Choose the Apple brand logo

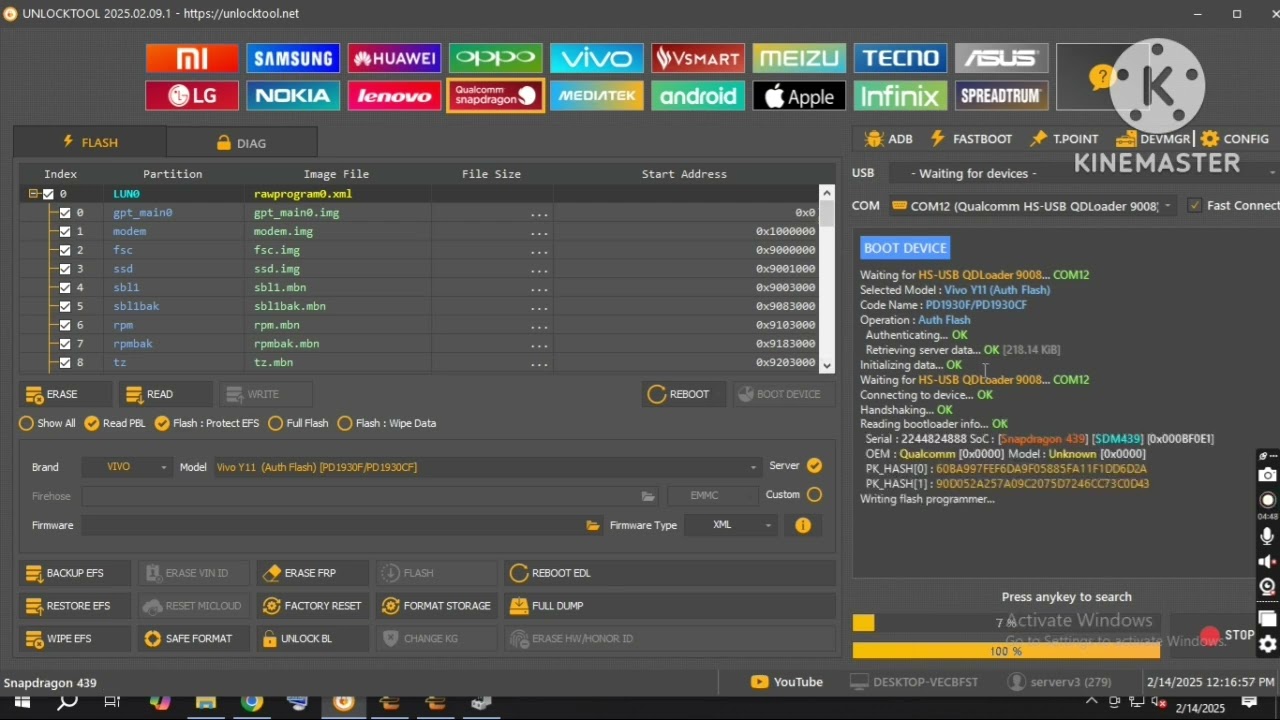pyautogui.click(x=799, y=96)
